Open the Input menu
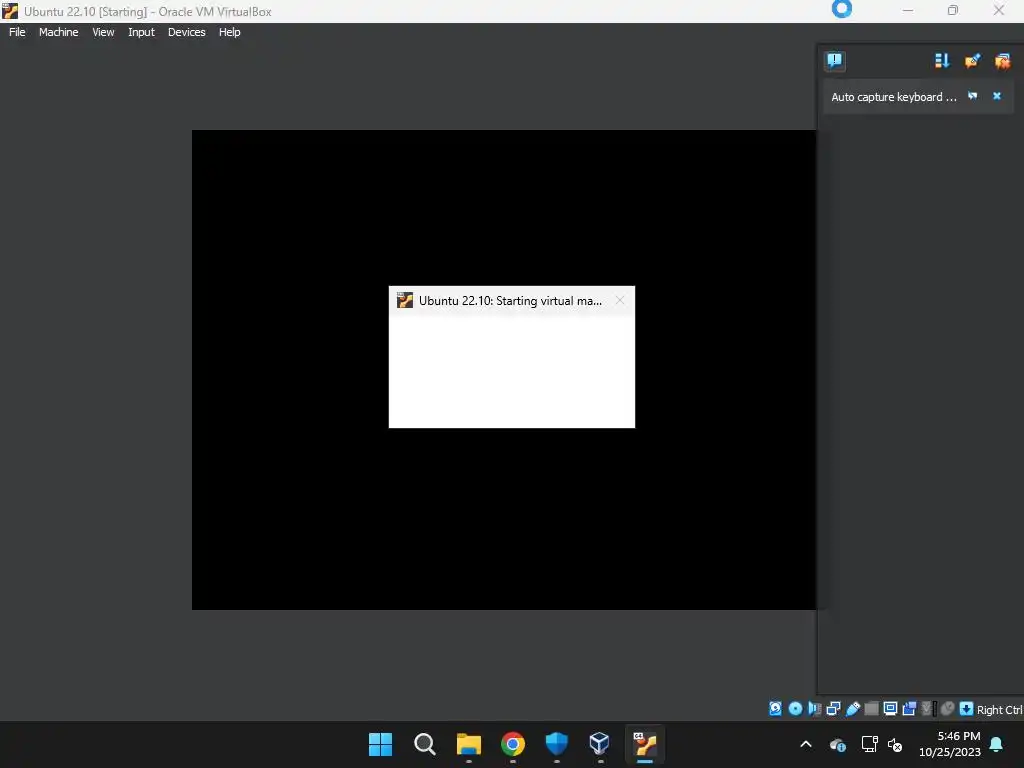This screenshot has height=768, width=1024. 141,32
